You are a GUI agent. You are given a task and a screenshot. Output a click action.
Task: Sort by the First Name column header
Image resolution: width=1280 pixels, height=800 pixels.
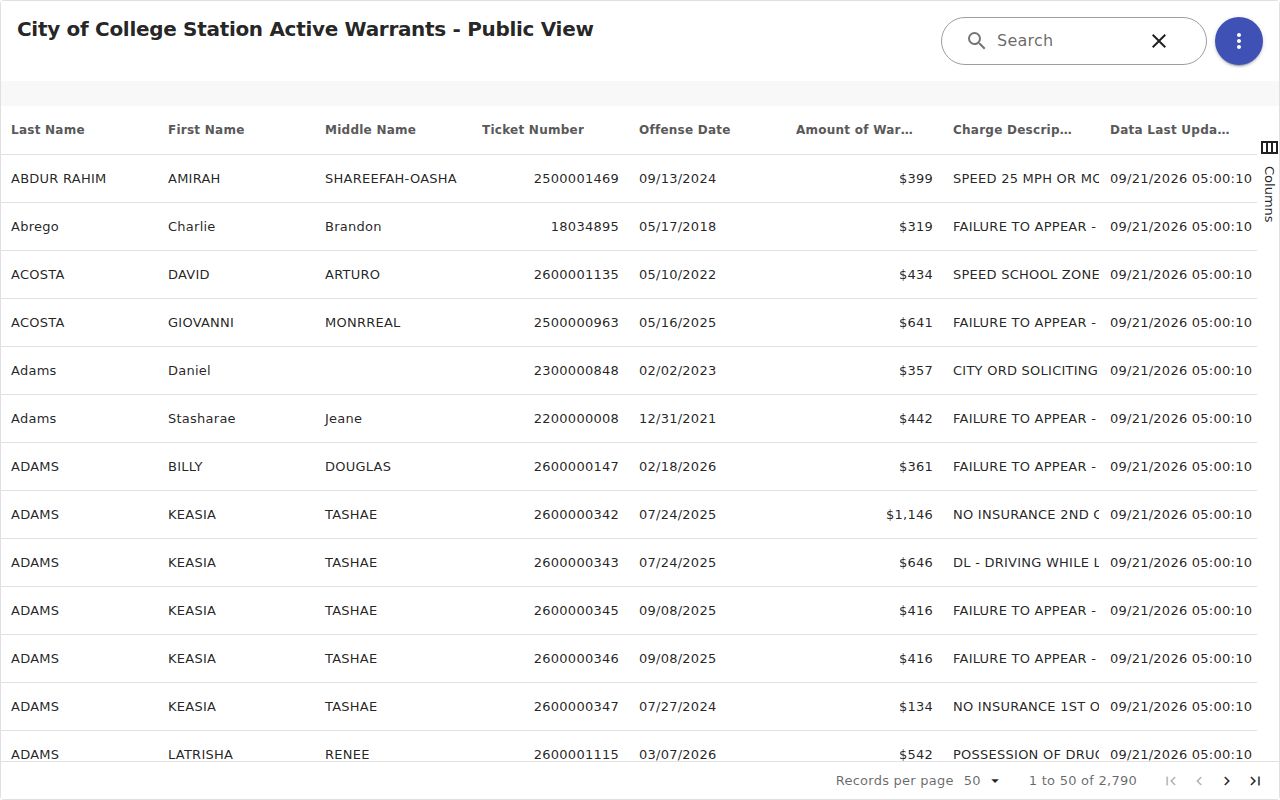click(x=206, y=130)
